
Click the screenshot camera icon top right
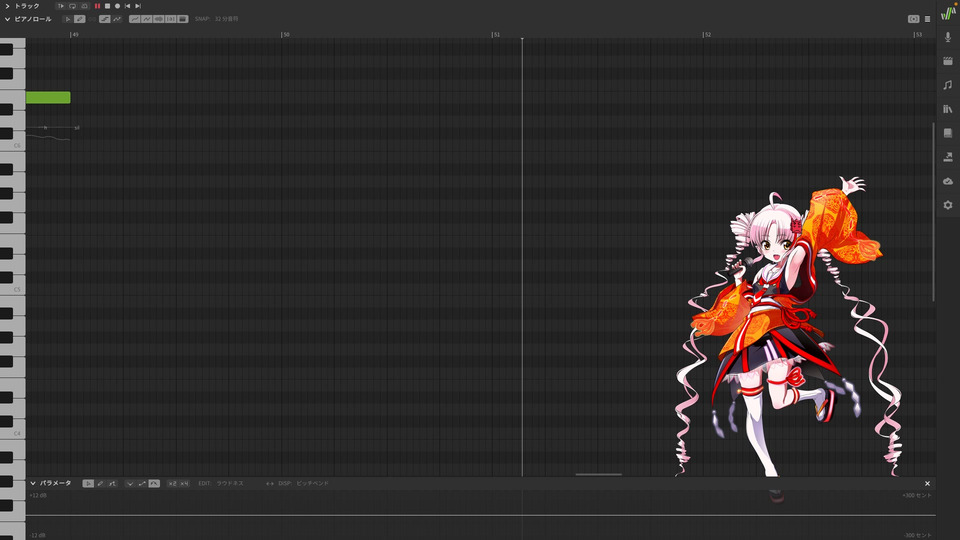pyautogui.click(x=913, y=19)
